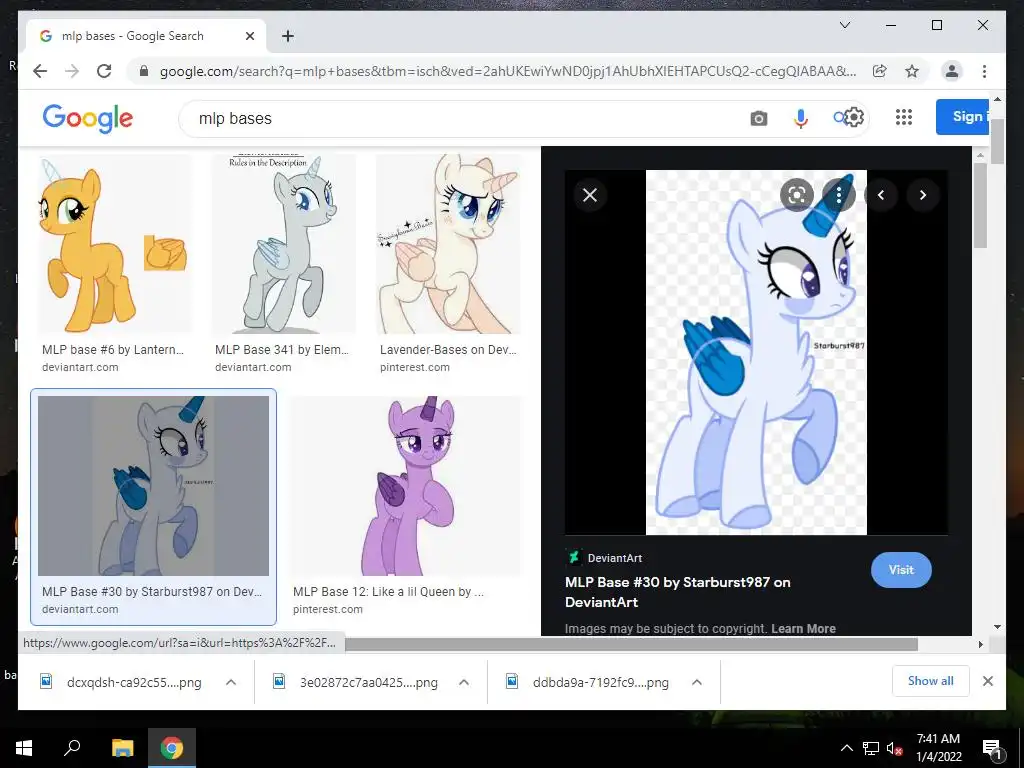Click the horizontal scrollbar
The height and width of the screenshot is (768, 1024).
coord(631,644)
